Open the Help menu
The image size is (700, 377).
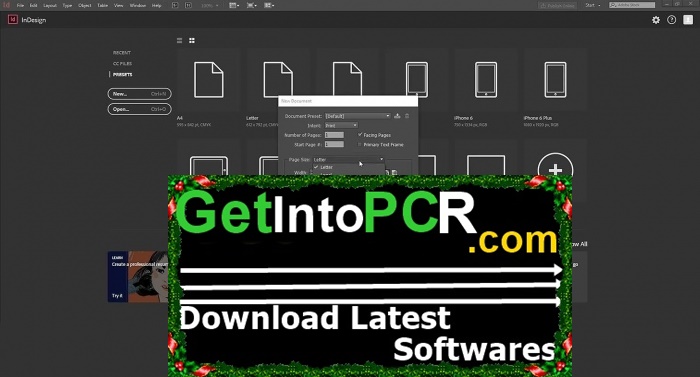[156, 5]
